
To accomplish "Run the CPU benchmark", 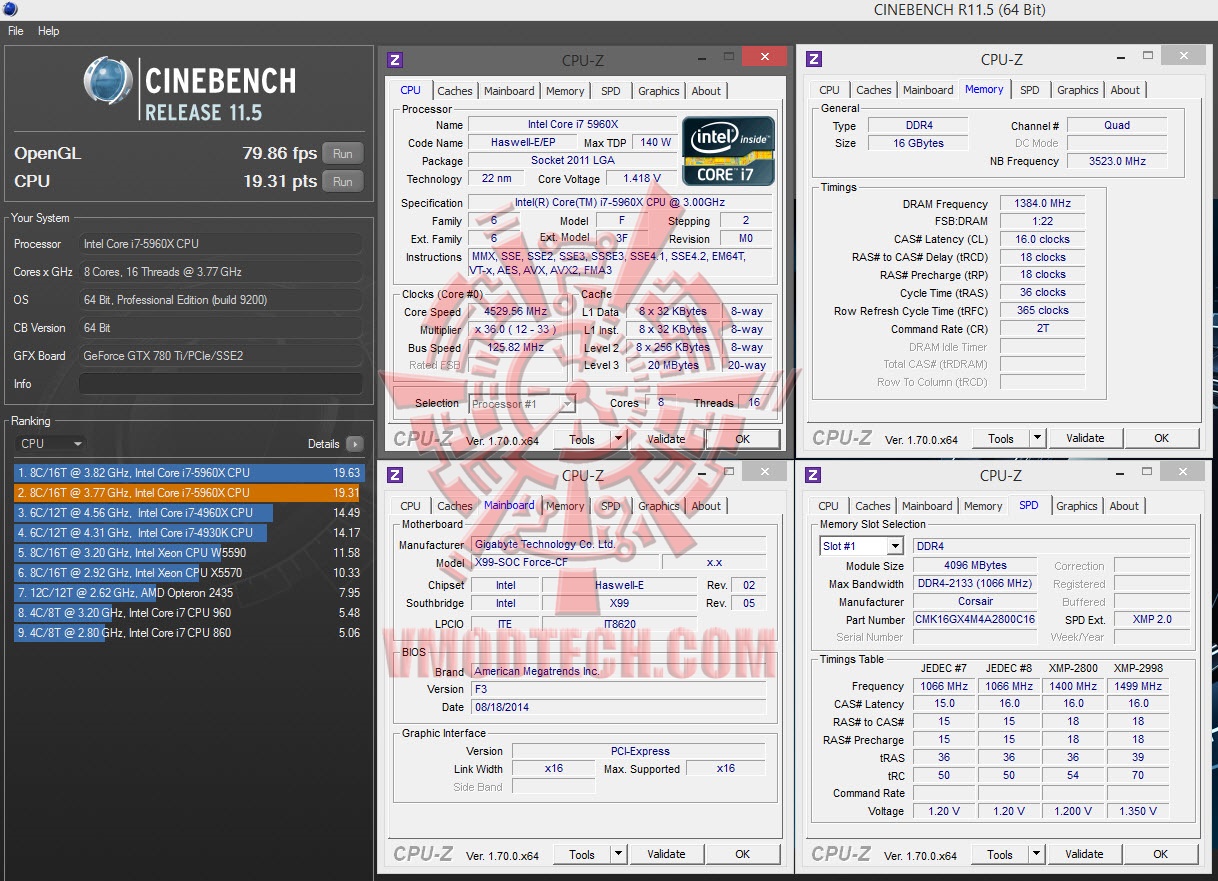I will (343, 182).
